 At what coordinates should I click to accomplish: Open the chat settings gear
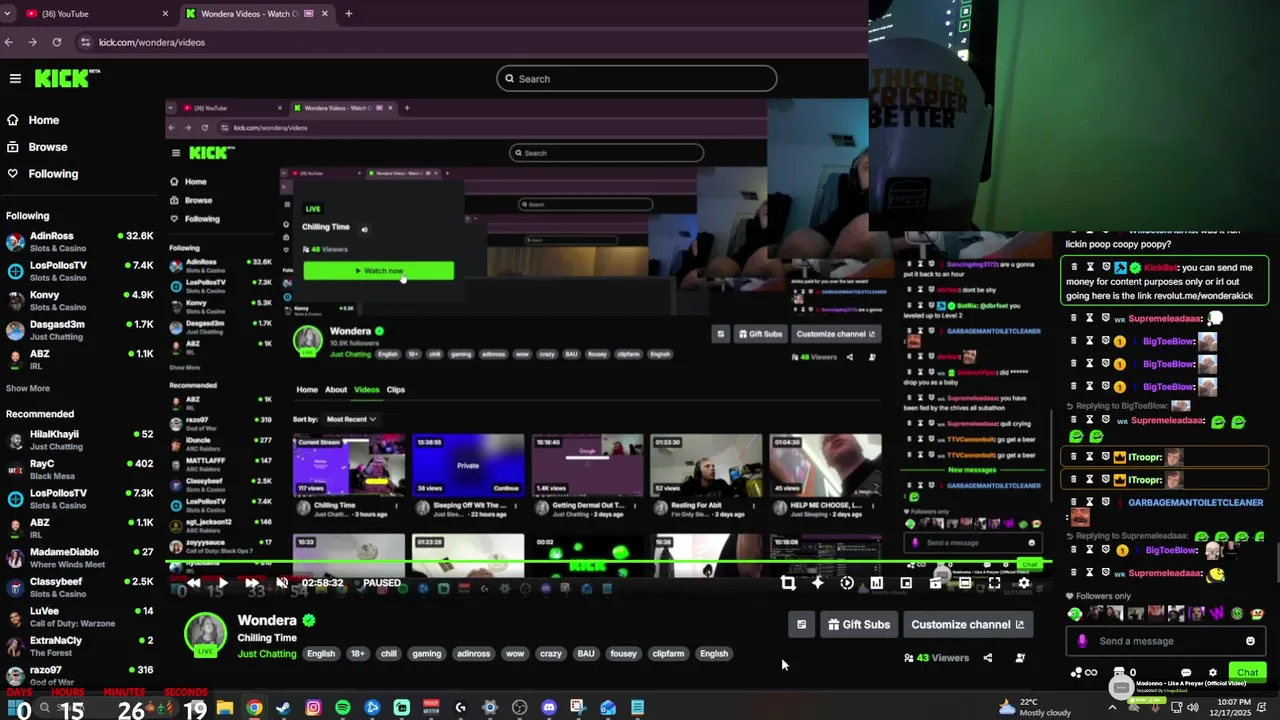tap(1213, 673)
